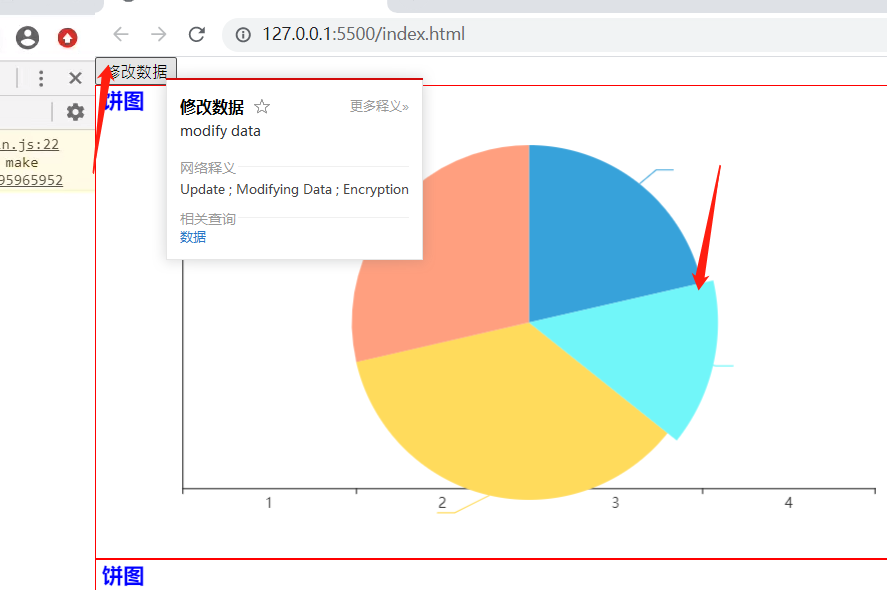Toggle the favorite star next to 修改数据
This screenshot has width=887, height=590.
point(261,106)
